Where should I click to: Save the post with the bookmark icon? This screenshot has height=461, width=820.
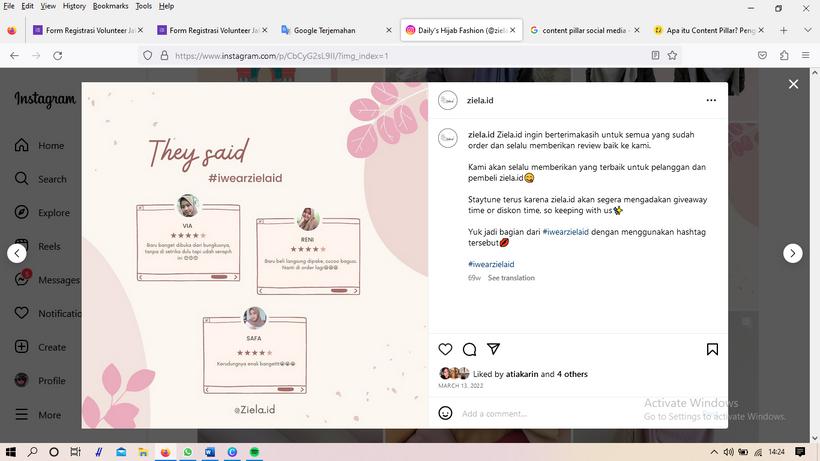[712, 349]
